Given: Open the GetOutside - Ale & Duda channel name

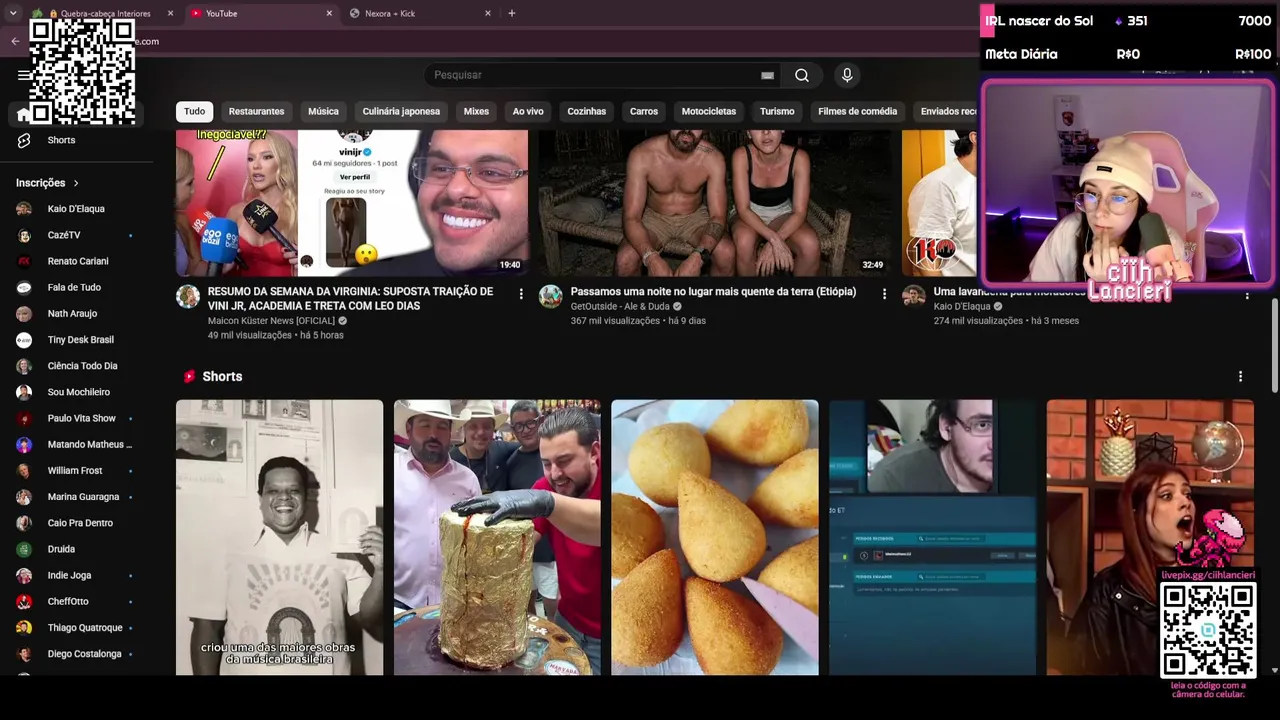Looking at the screenshot, I should [620, 306].
